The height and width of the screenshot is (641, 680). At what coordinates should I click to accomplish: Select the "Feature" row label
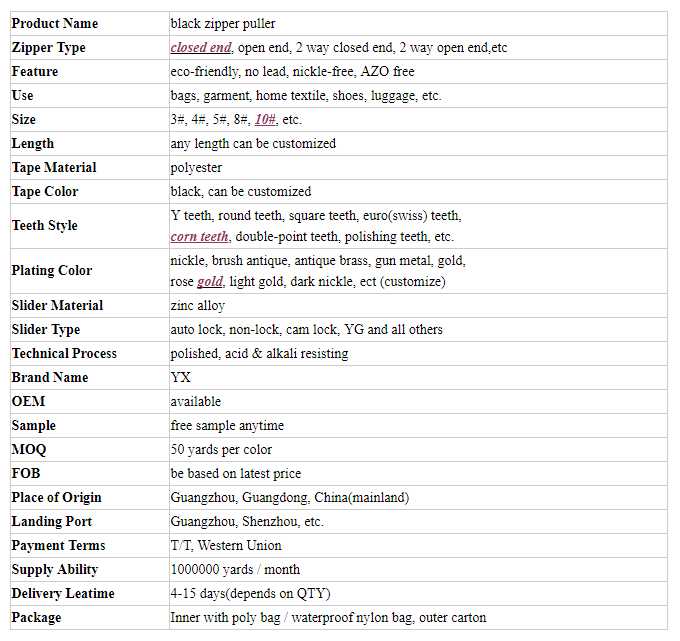[x=35, y=72]
